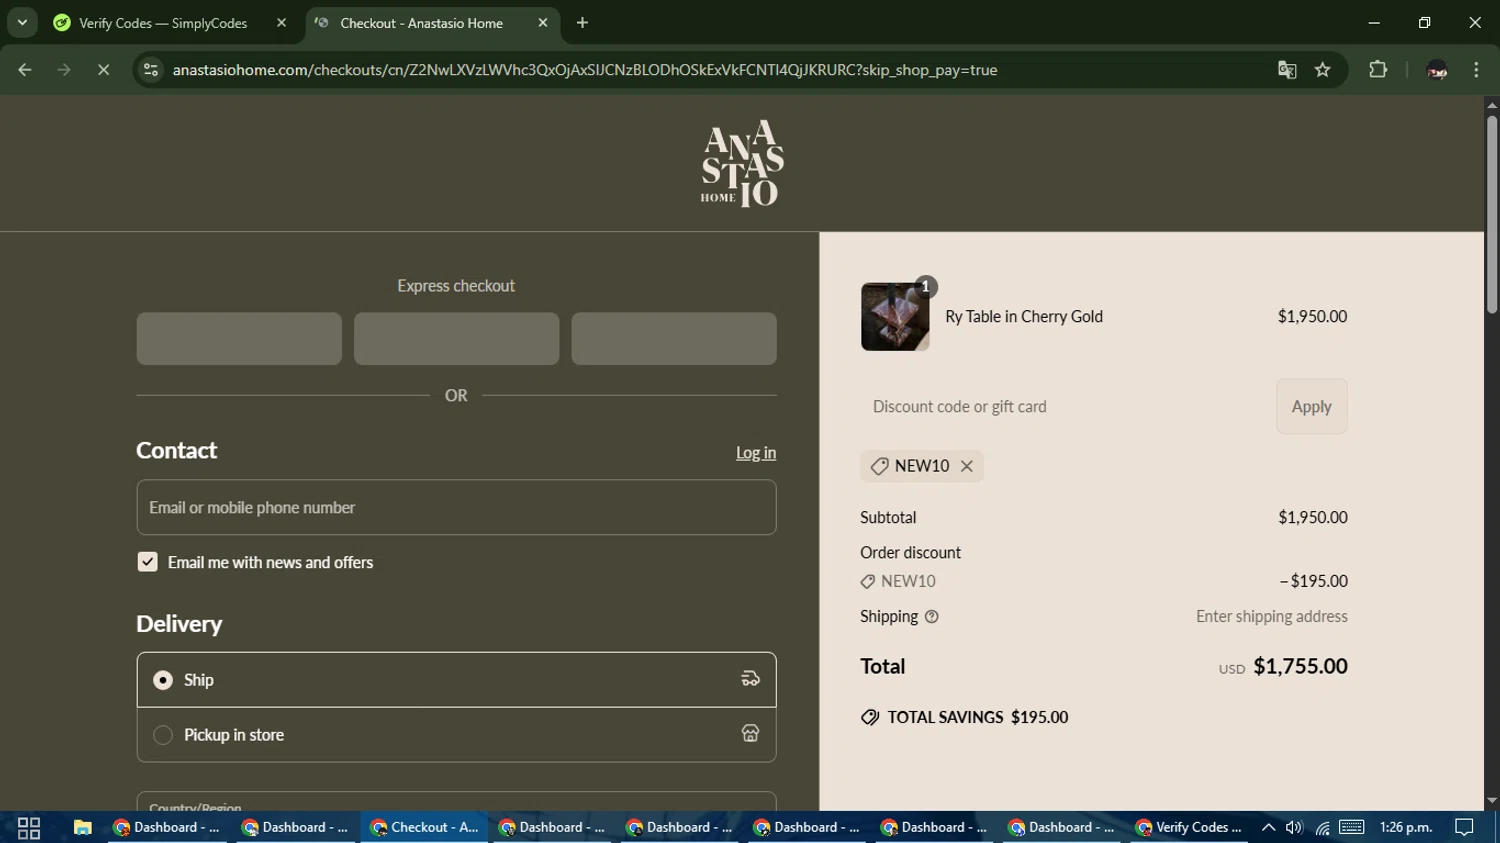Click the Discount code or gift card field
Image resolution: width=1500 pixels, height=843 pixels.
[x=1062, y=406]
